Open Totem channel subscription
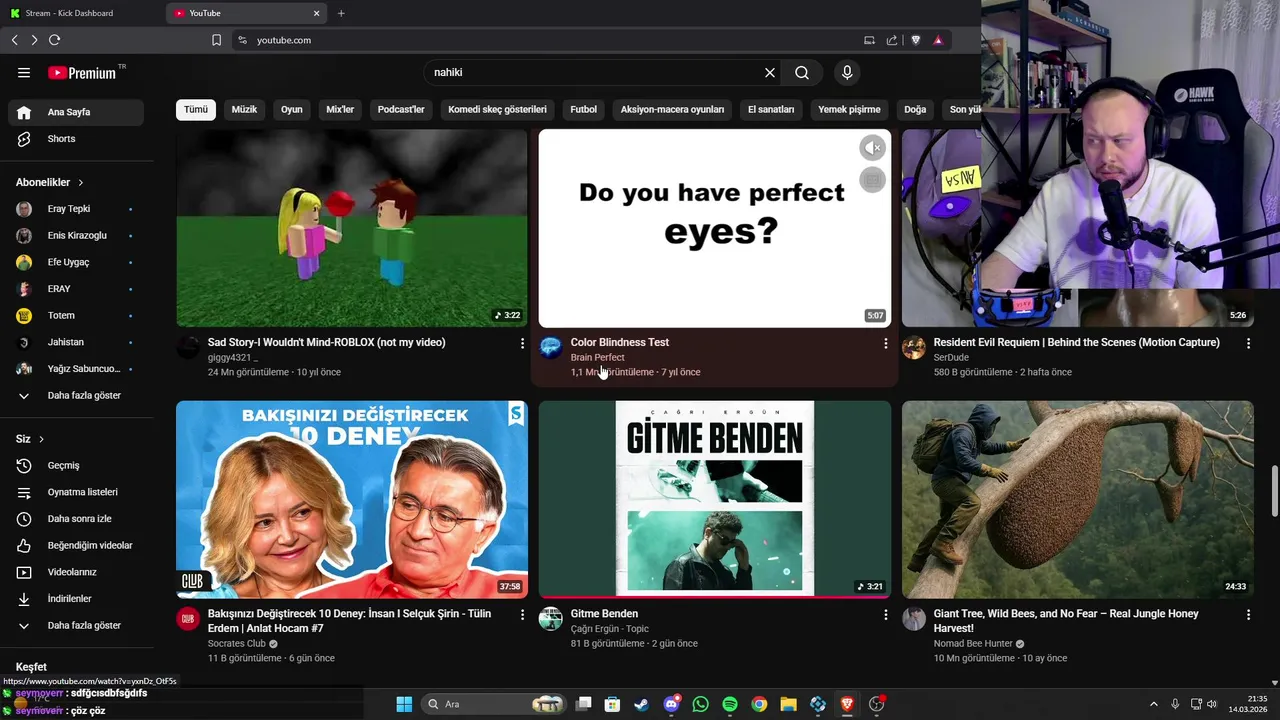This screenshot has width=1280, height=720. 76,316
